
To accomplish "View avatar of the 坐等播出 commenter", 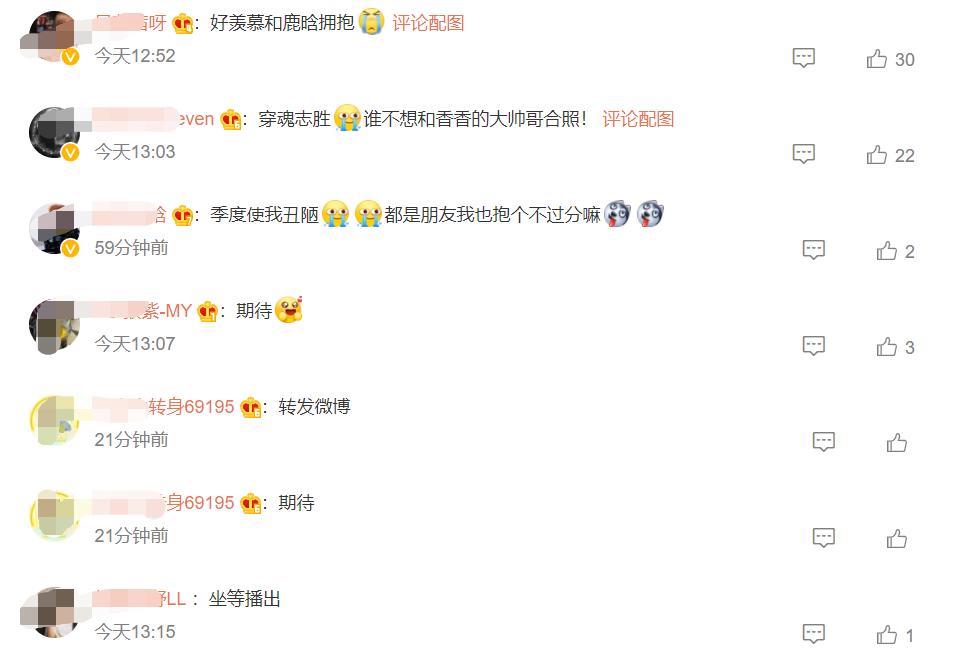I will tap(54, 613).
